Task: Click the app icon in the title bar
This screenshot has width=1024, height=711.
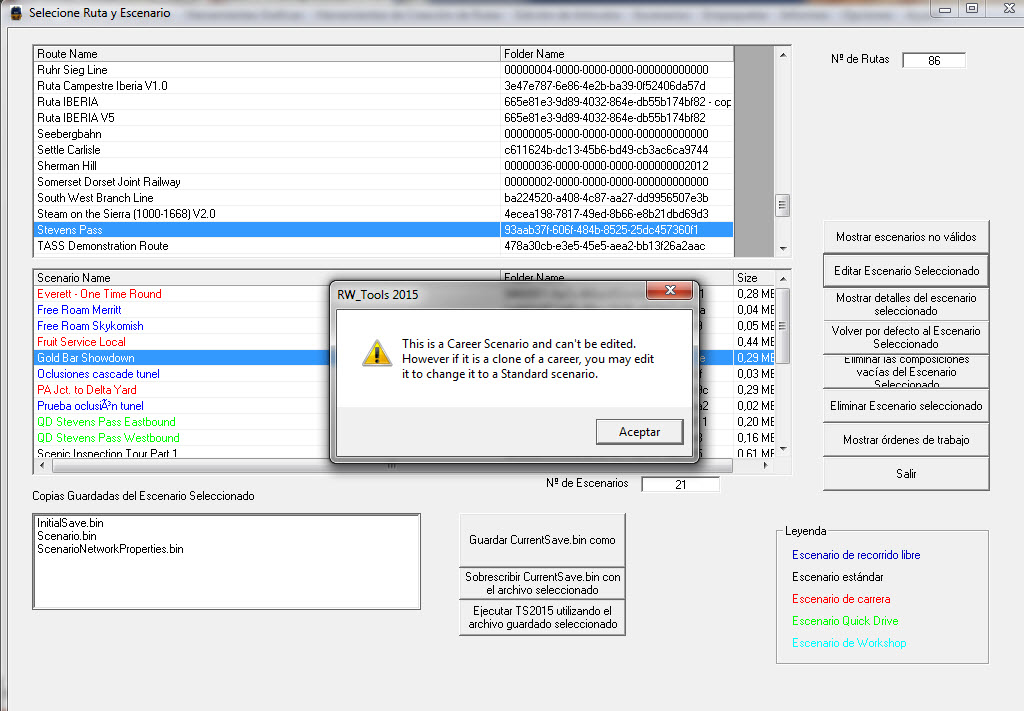Action: click(15, 13)
